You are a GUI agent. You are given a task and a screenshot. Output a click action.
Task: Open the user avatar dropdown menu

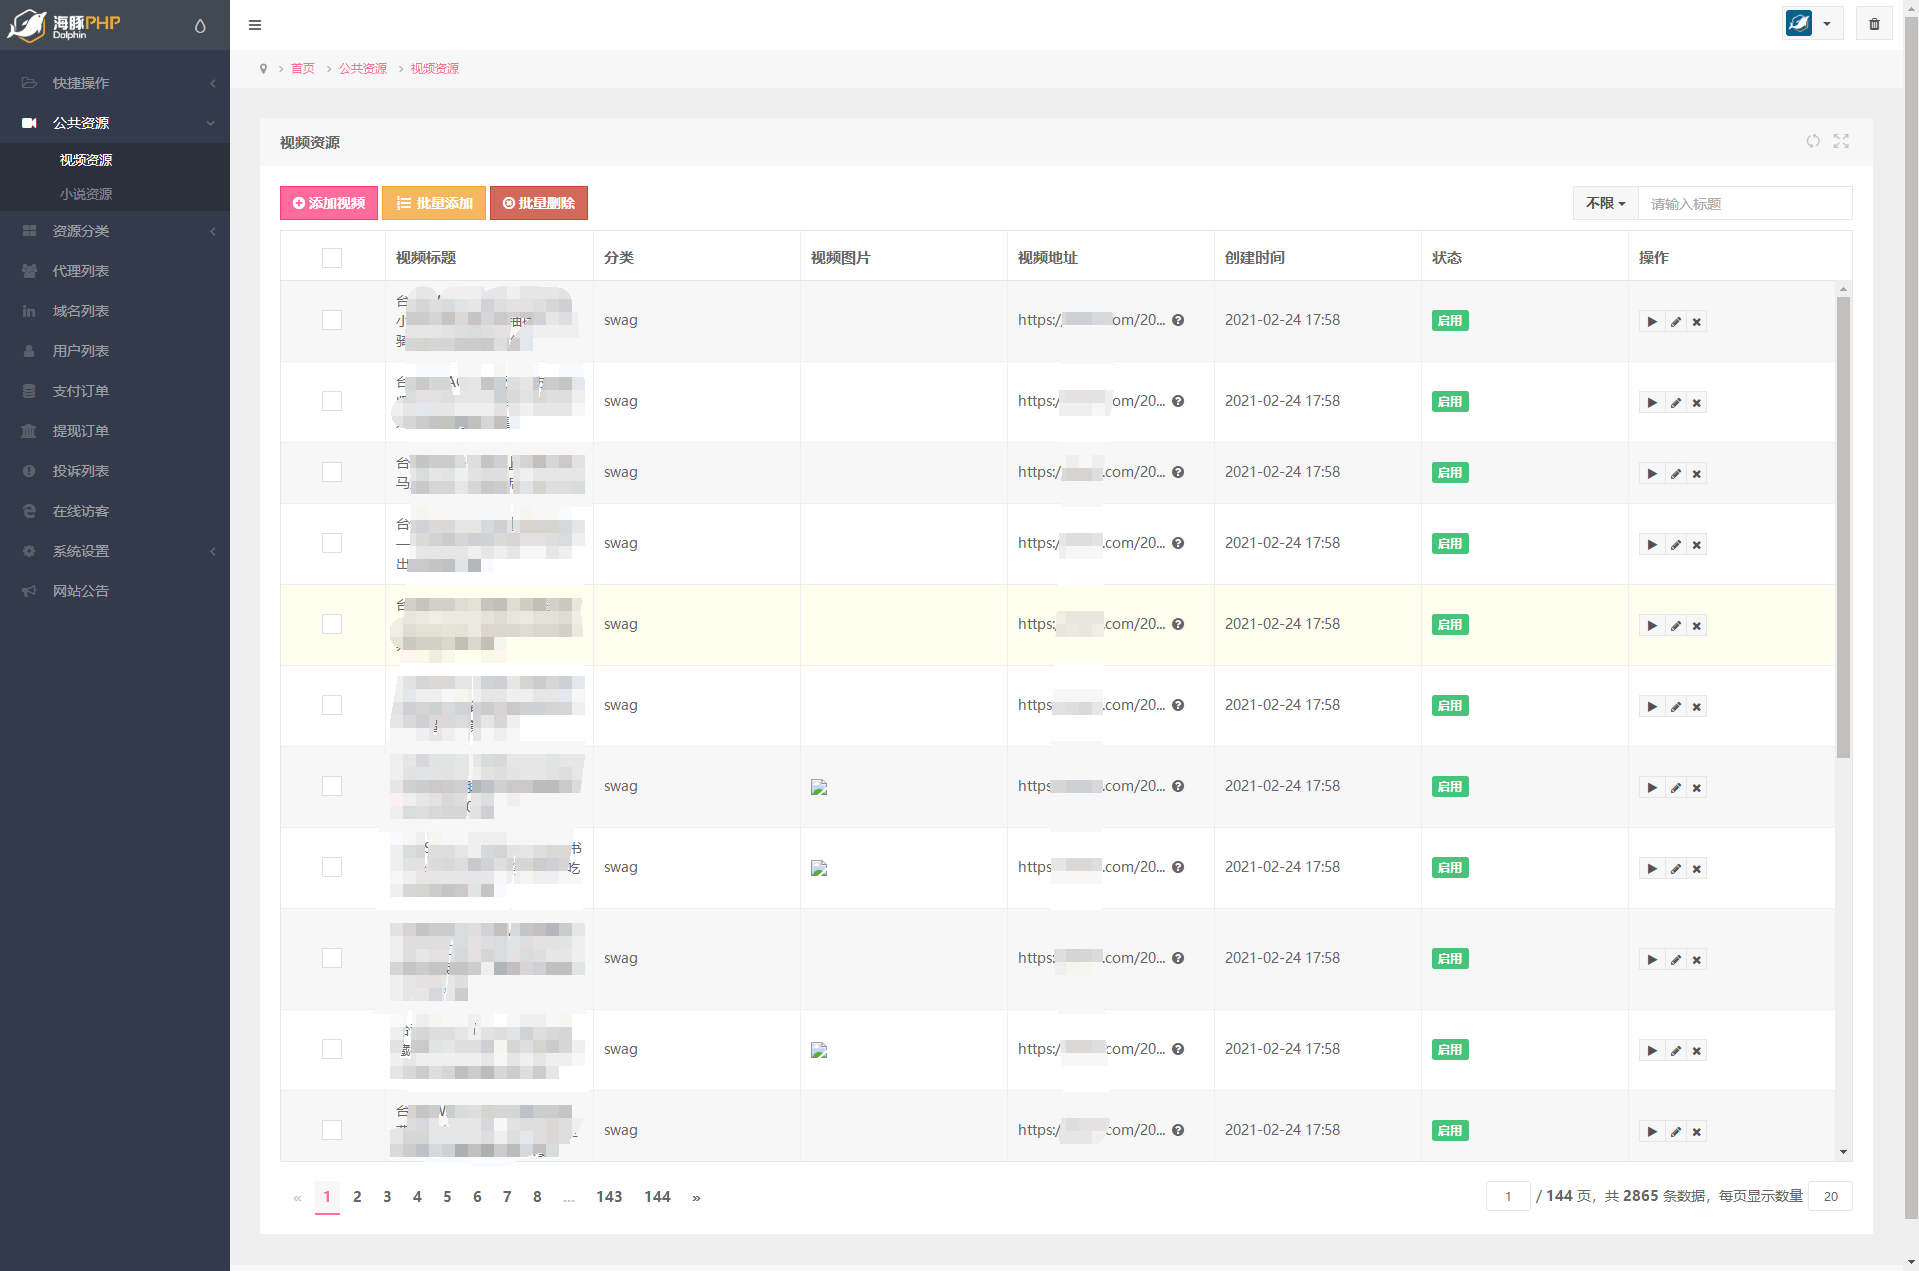pos(1812,24)
